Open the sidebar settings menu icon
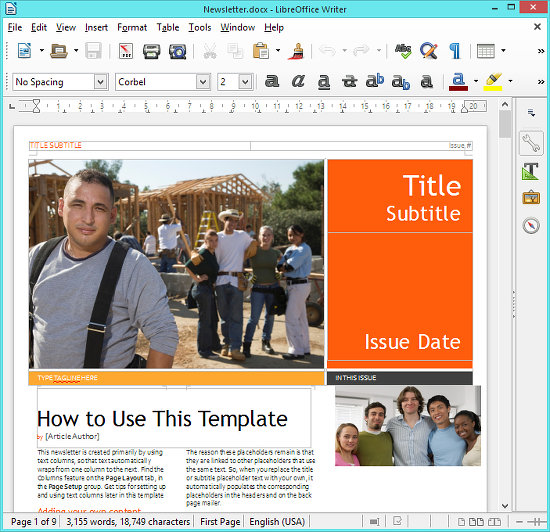550x532 pixels. pos(531,113)
